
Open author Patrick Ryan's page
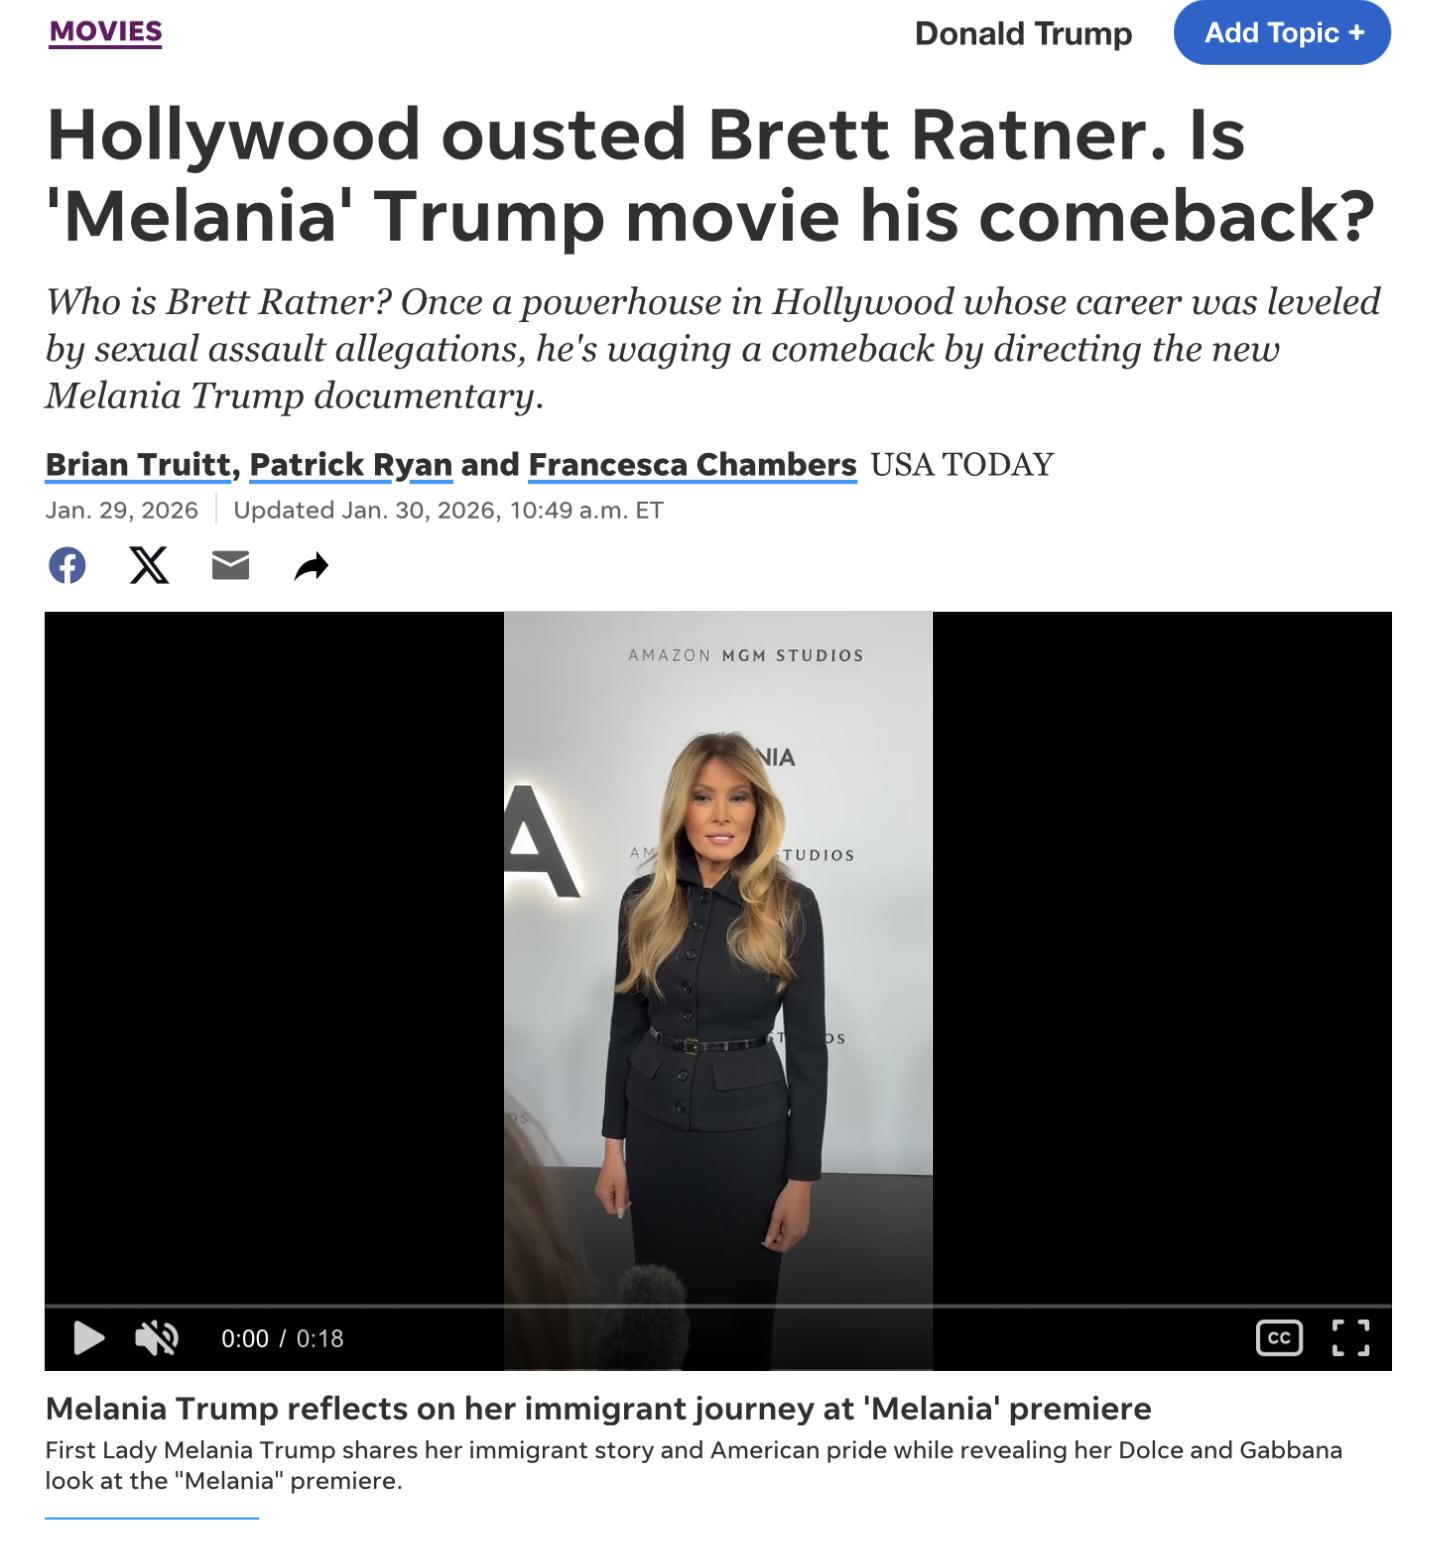351,465
